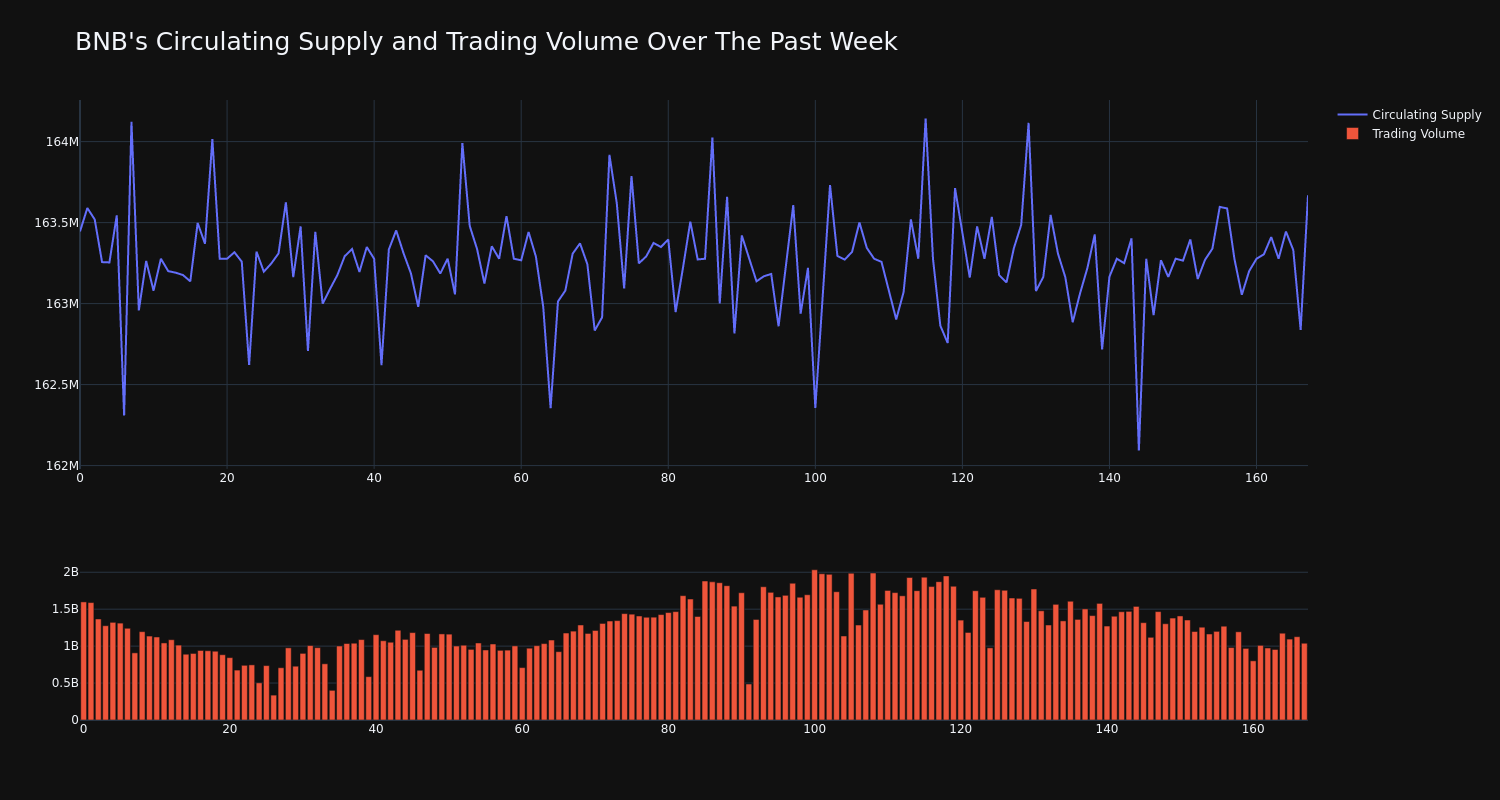Screen dimensions: 1500x800
Task: Click the 60 tick on the volume chart x-axis
Action: [522, 729]
